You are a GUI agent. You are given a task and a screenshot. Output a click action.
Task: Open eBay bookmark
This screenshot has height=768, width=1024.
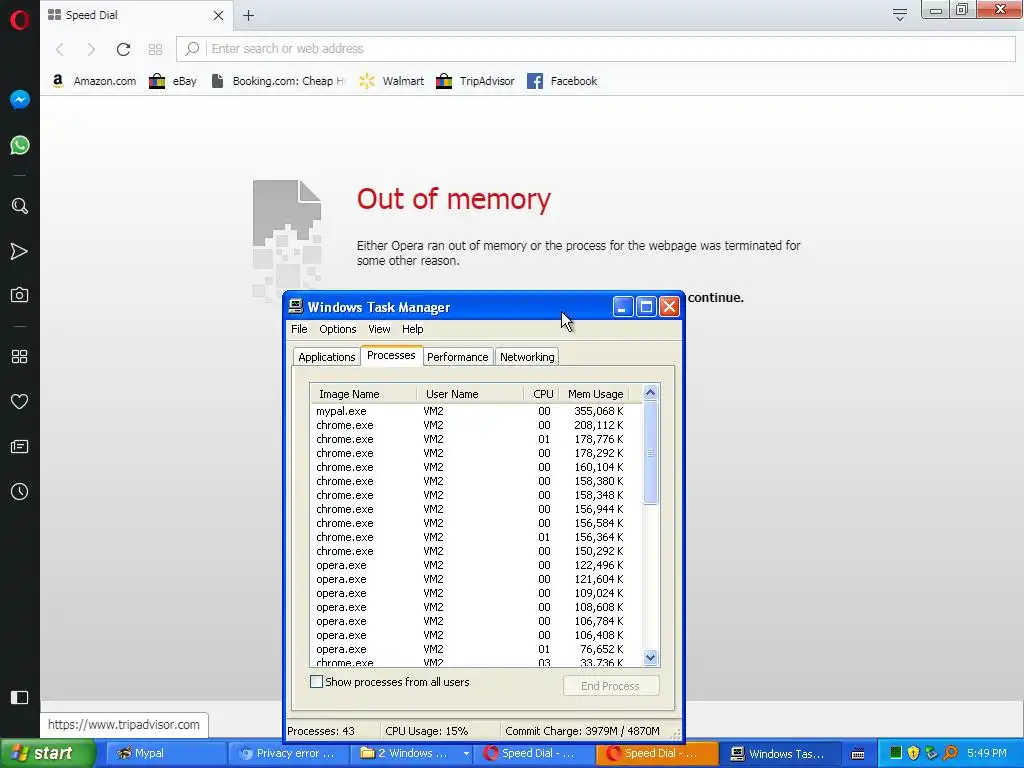tap(172, 81)
